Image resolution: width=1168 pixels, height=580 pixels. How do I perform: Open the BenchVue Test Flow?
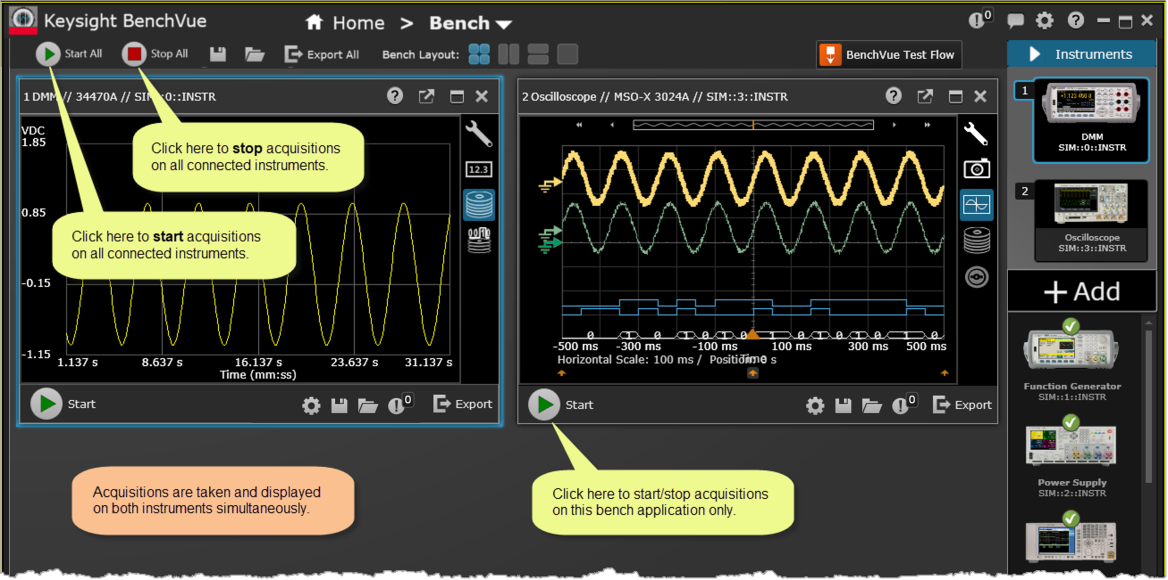click(x=888, y=55)
